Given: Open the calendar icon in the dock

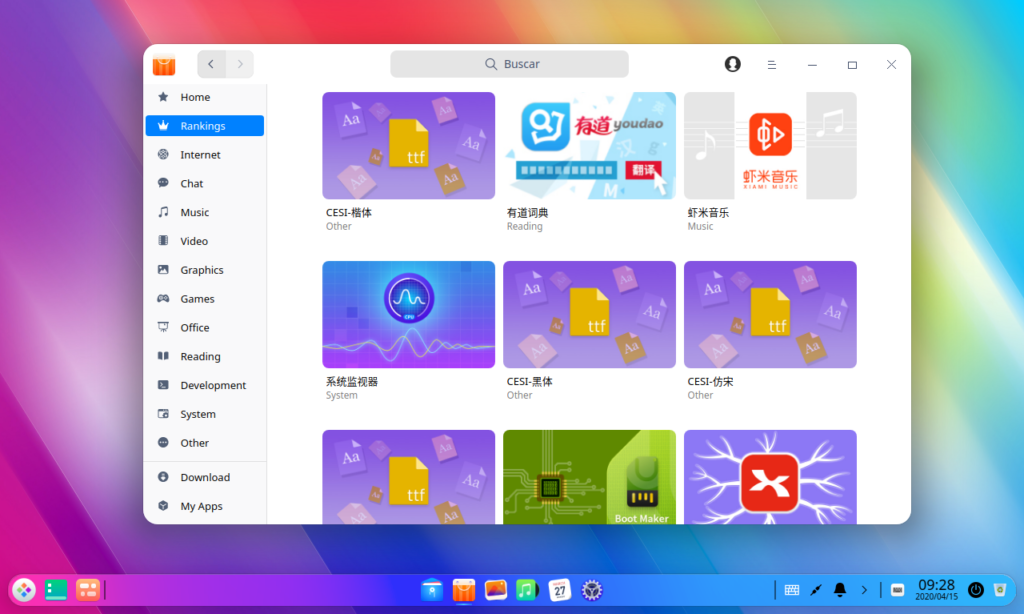Looking at the screenshot, I should (560, 590).
